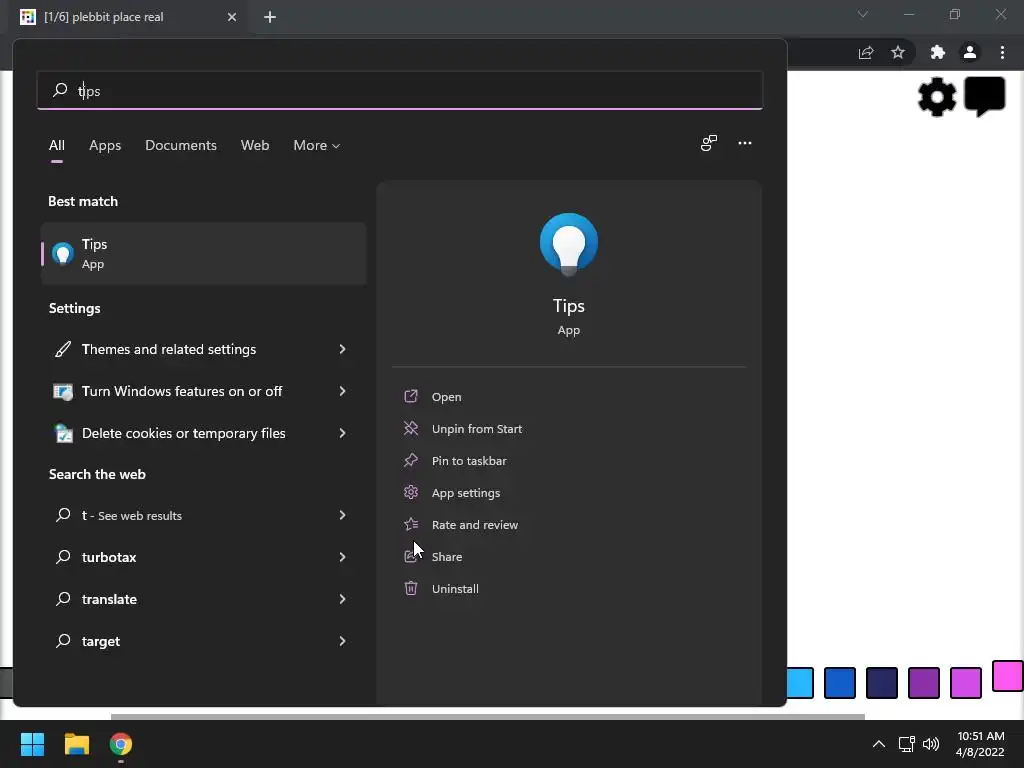
Task: Show hidden system tray icons
Action: (879, 744)
